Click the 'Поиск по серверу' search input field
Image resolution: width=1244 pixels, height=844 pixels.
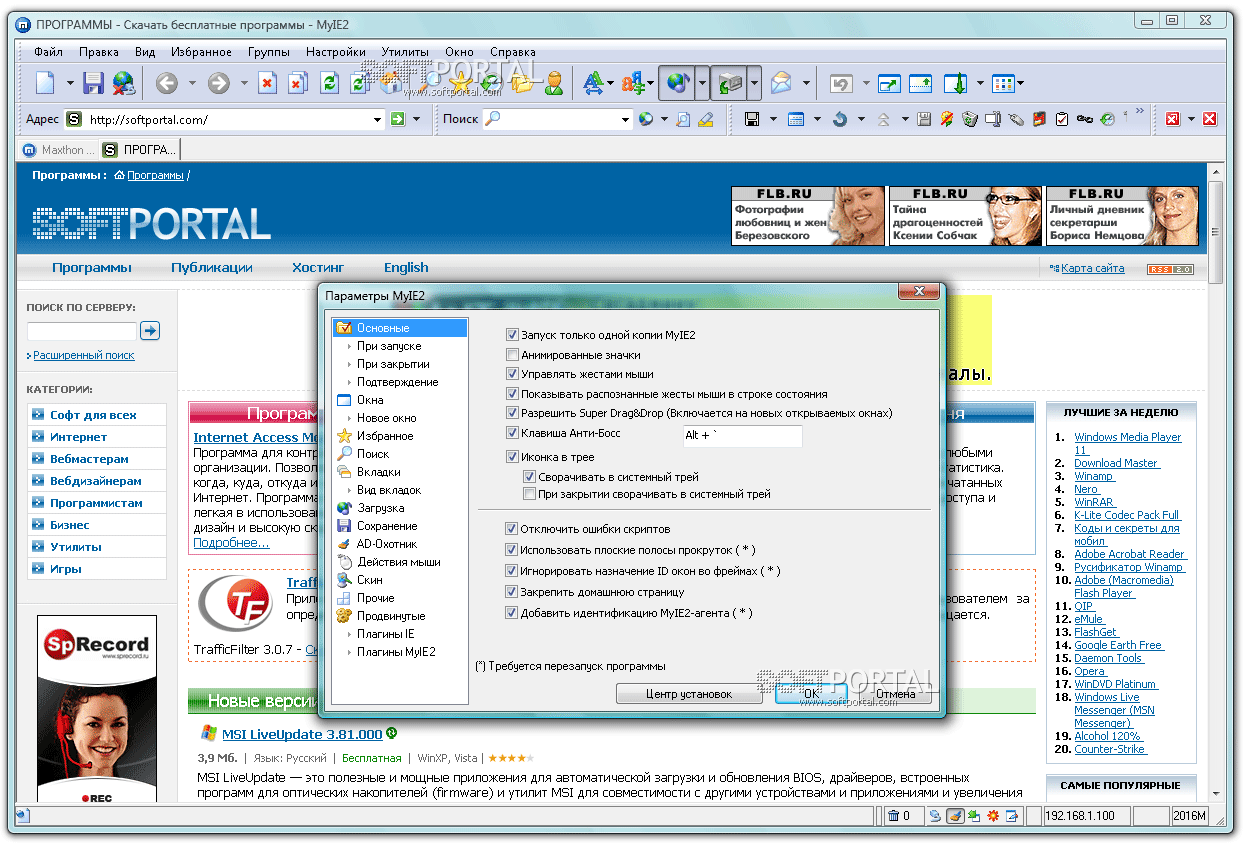coord(82,330)
